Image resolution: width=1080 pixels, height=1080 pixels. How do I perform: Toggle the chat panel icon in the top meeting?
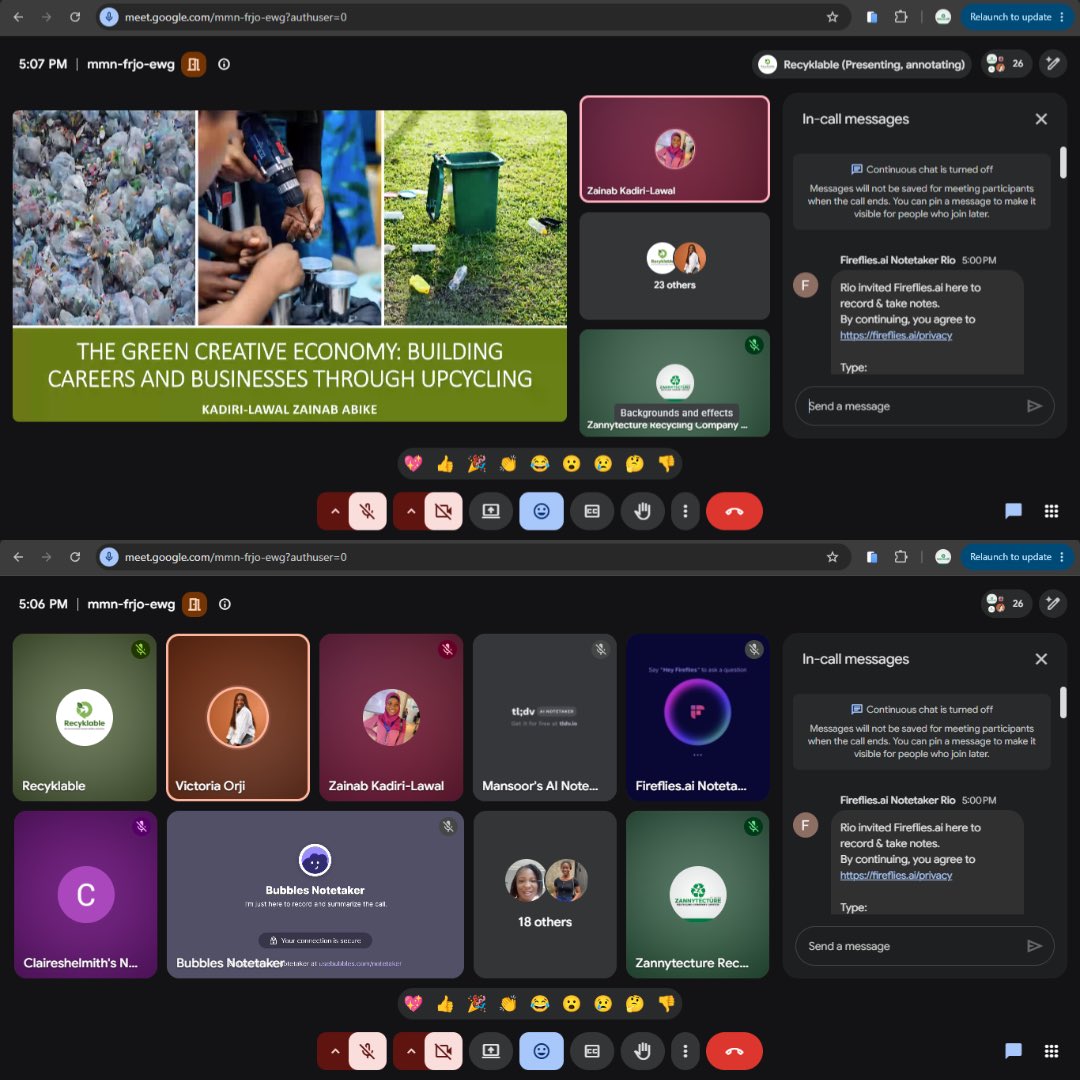[x=1013, y=511]
